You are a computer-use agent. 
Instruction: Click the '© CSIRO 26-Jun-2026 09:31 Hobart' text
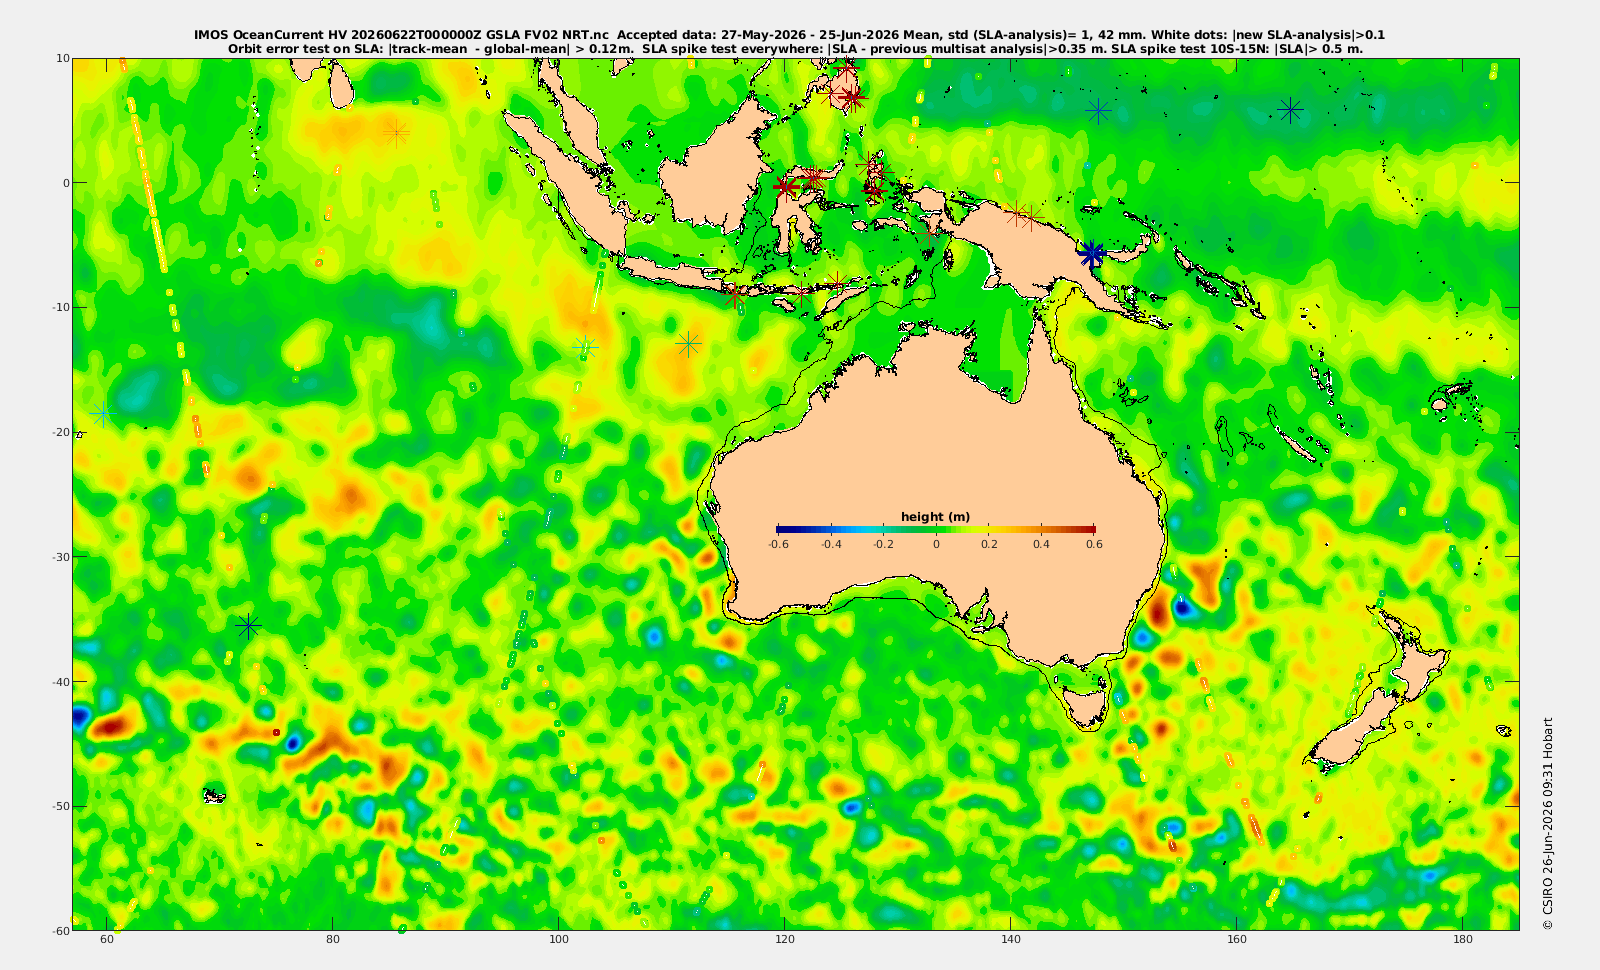tap(1548, 823)
